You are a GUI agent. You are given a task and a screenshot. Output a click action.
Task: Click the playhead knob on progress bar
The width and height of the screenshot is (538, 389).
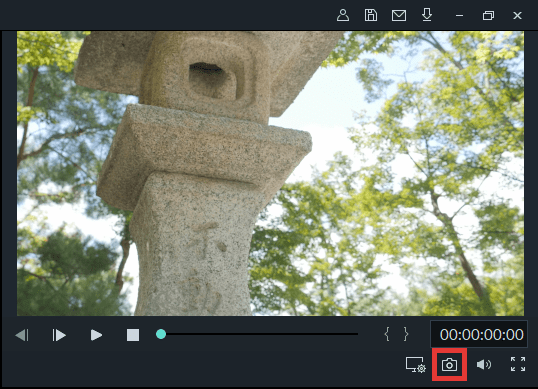tap(161, 334)
